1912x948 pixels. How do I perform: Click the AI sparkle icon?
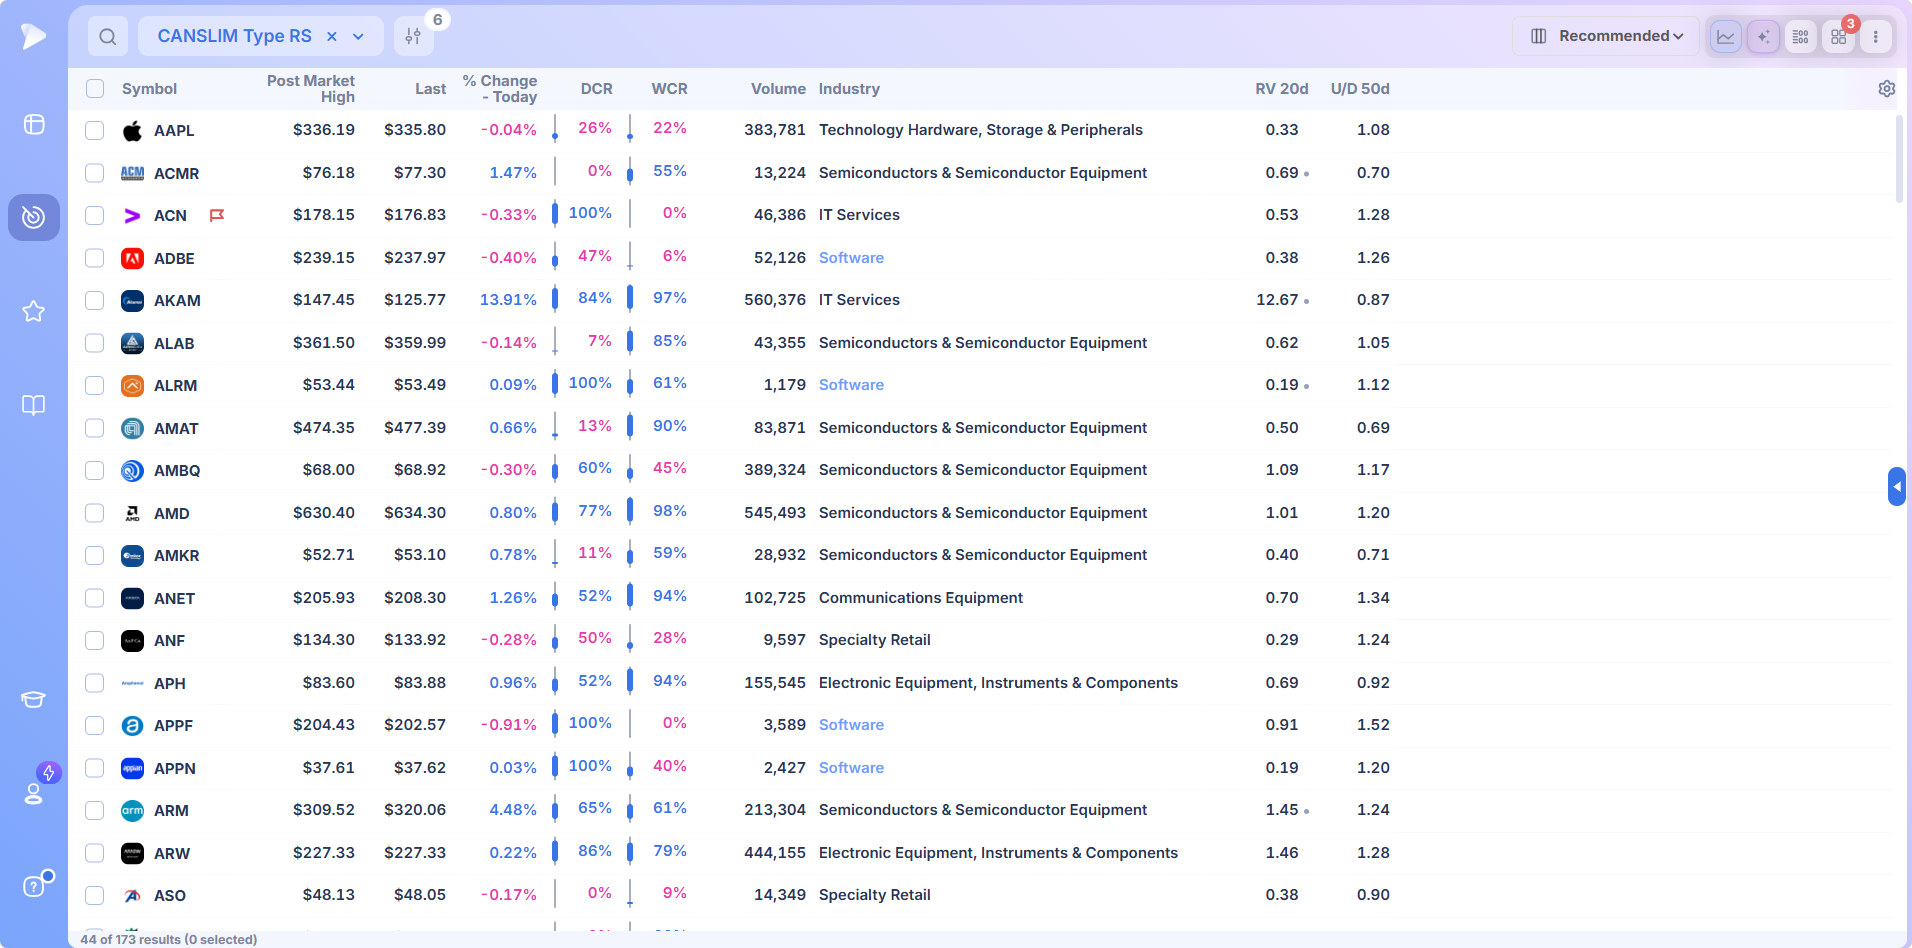[1763, 36]
